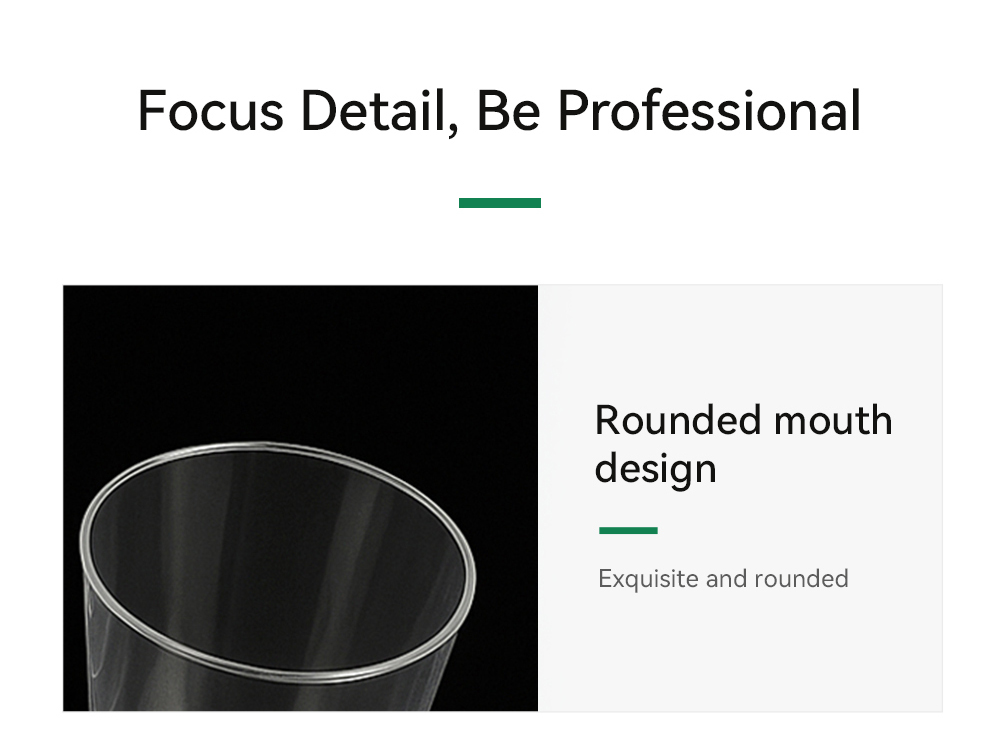Screen dimensions: 1000x739
Task: Click the "Exquisite and rounded" caption
Action: pos(723,578)
